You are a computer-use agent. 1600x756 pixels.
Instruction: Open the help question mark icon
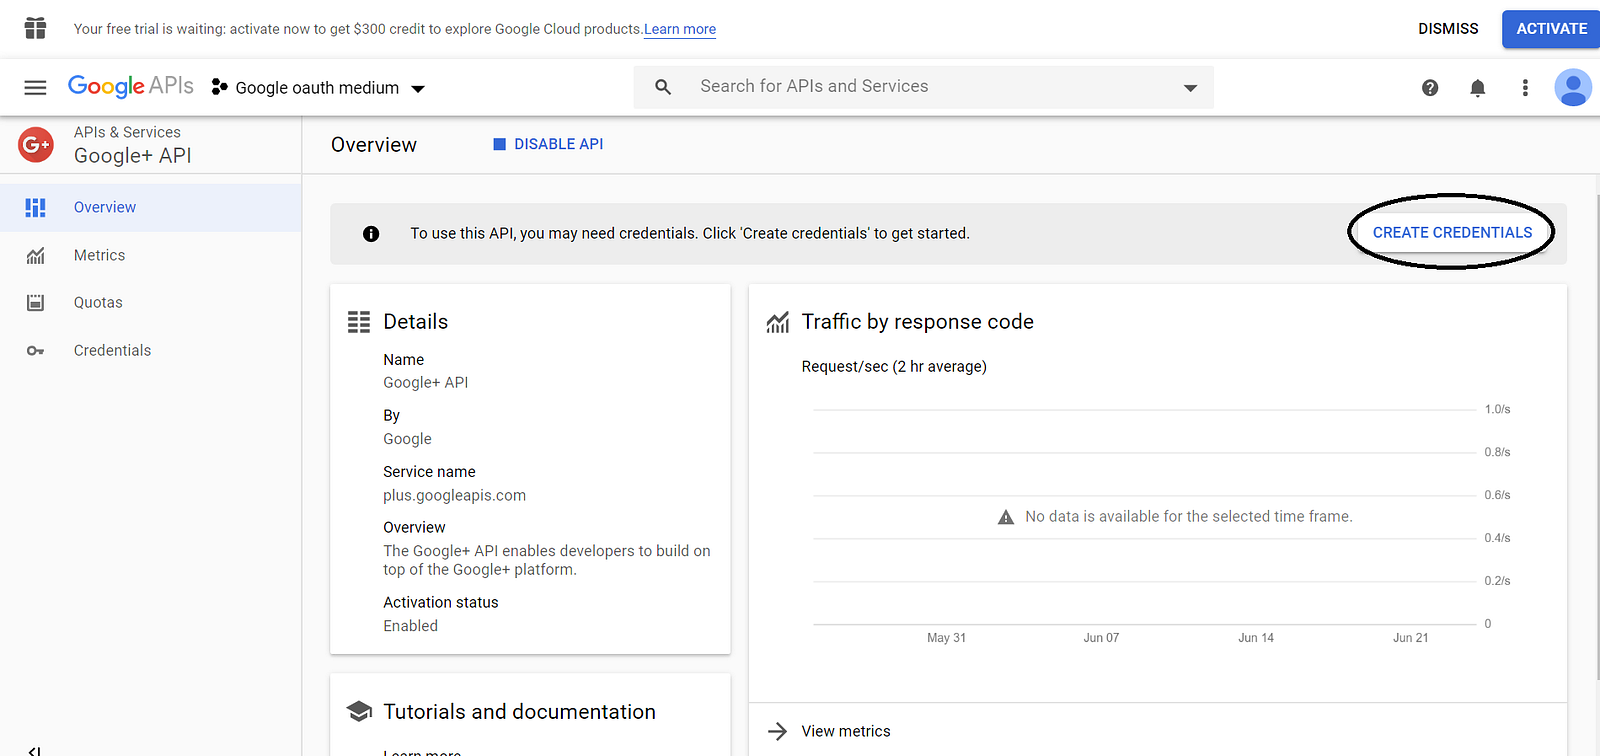[x=1430, y=88]
